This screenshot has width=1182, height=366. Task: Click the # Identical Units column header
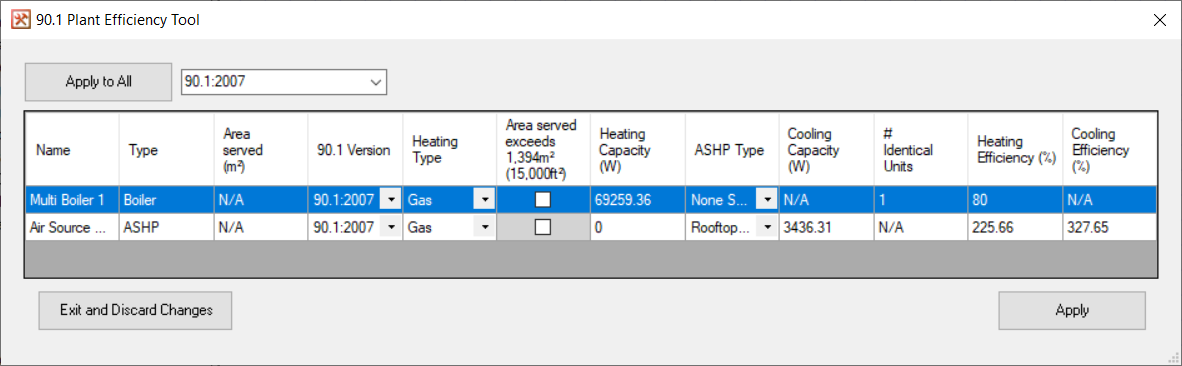pyautogui.click(x=920, y=150)
